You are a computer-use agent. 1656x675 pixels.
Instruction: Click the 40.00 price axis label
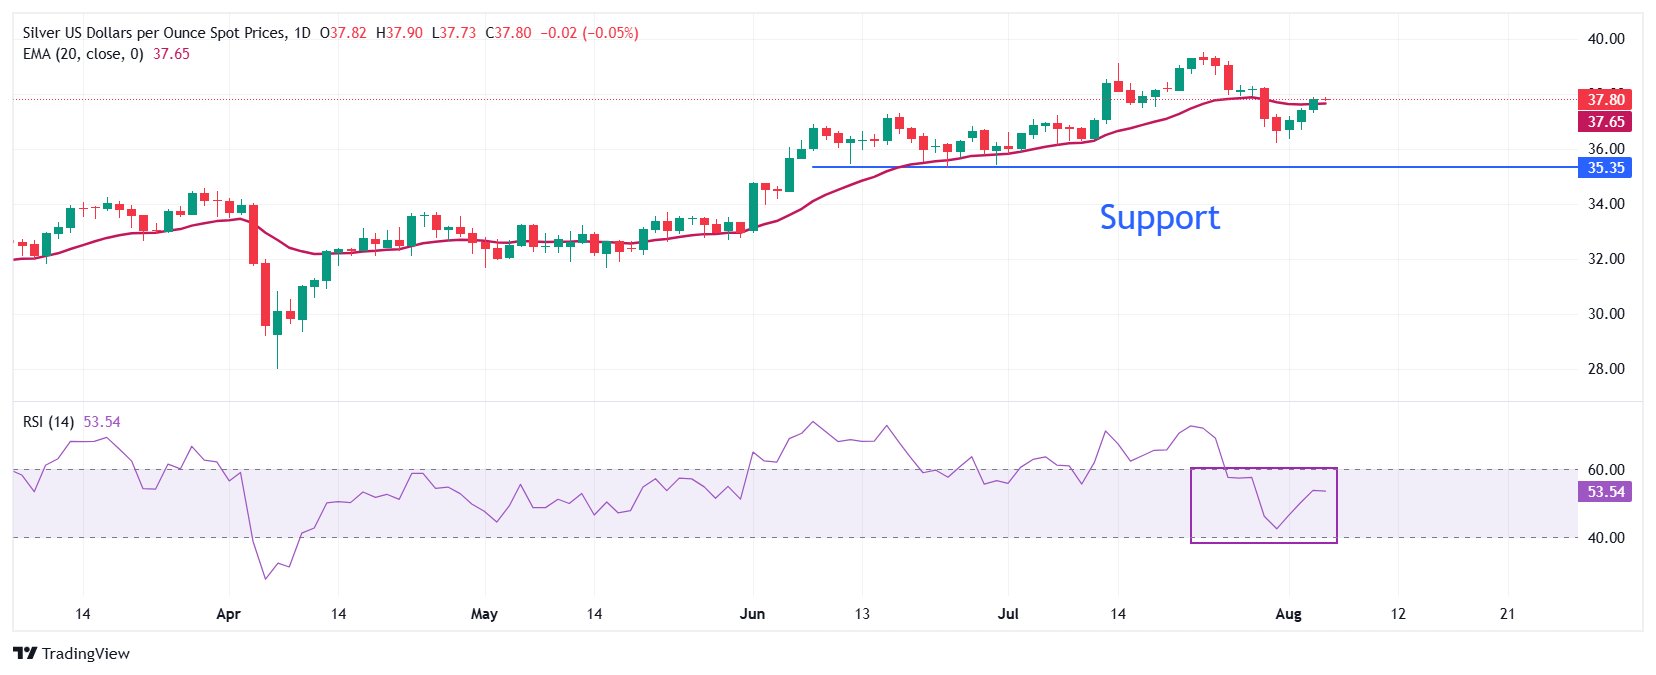1606,39
